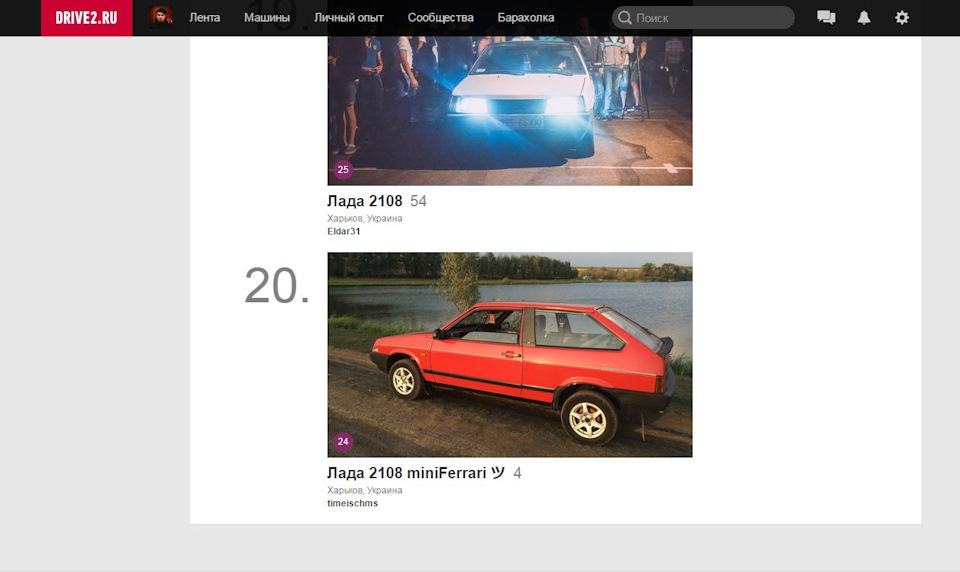960x572 pixels.
Task: Open the Лада 2108 car title link
Action: [x=365, y=201]
